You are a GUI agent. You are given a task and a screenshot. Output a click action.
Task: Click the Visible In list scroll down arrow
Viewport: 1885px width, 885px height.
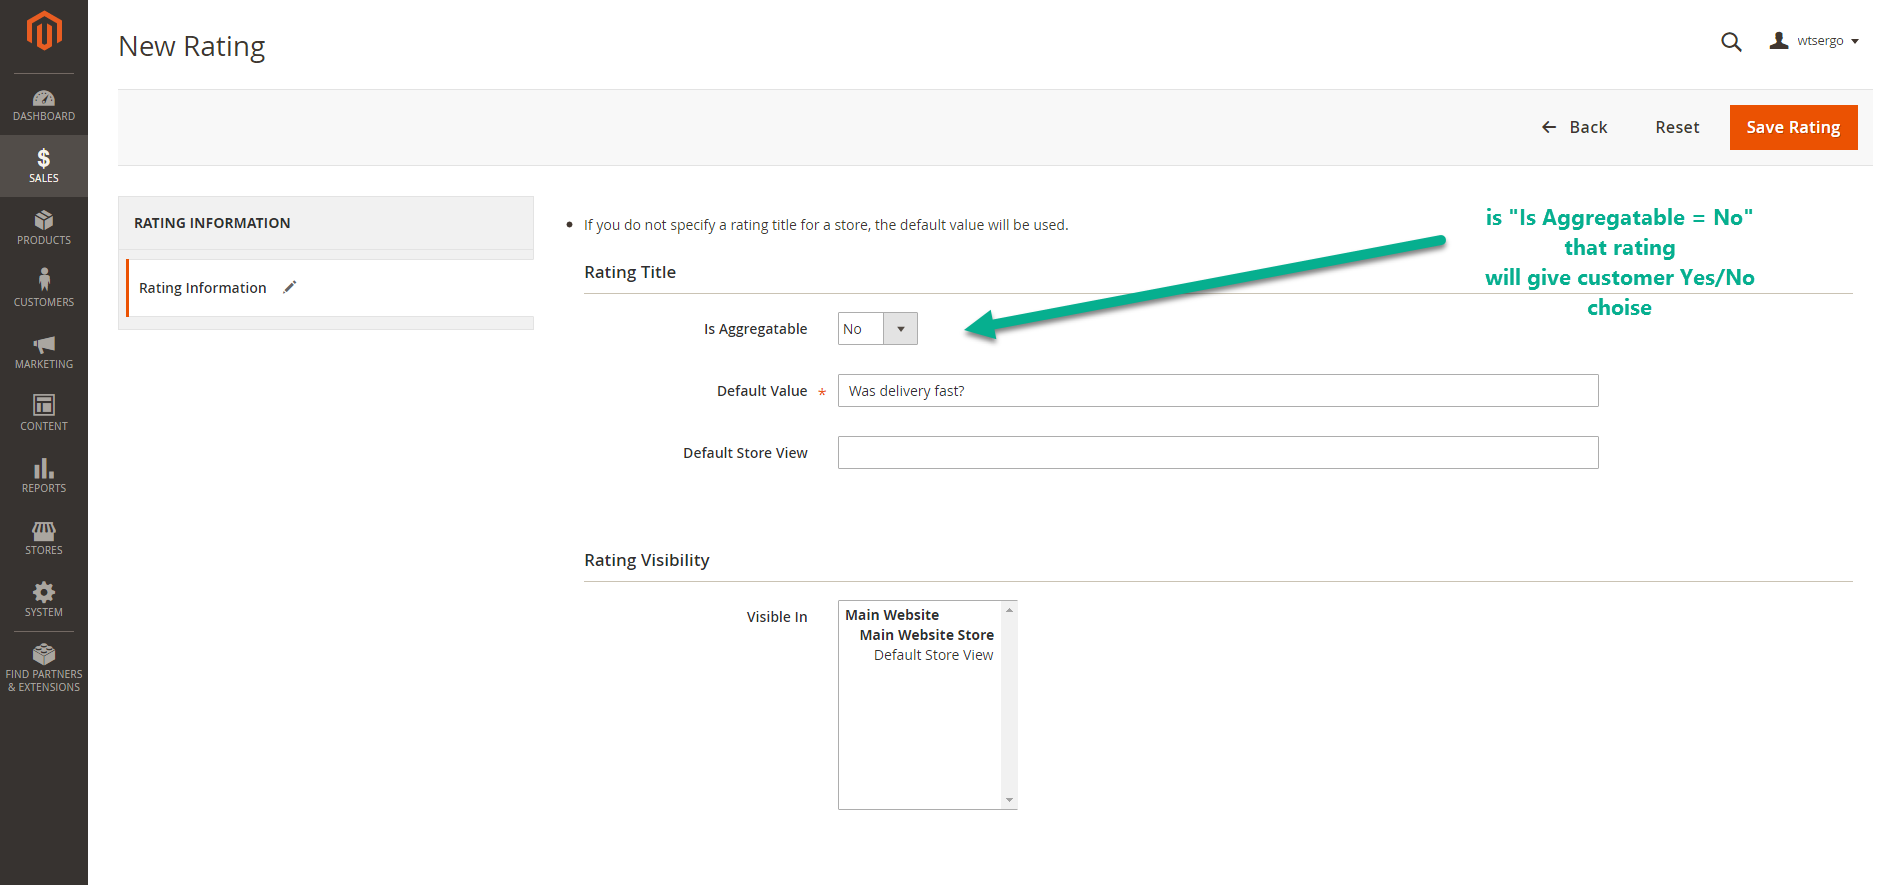1009,800
